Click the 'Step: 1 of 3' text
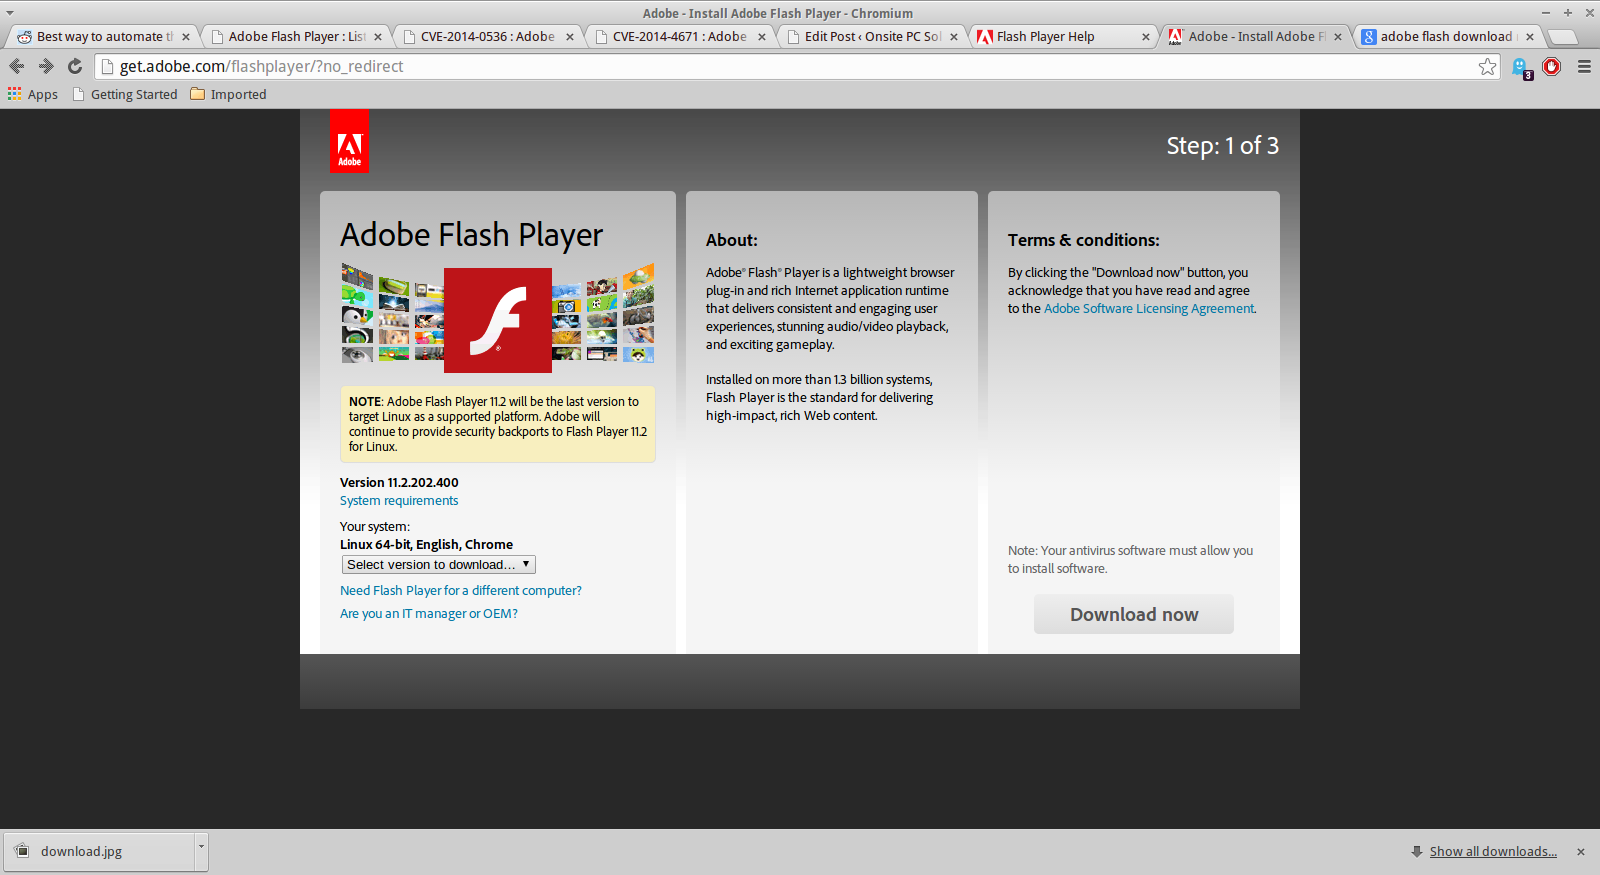Screen dimensions: 1600x875 tap(1222, 146)
